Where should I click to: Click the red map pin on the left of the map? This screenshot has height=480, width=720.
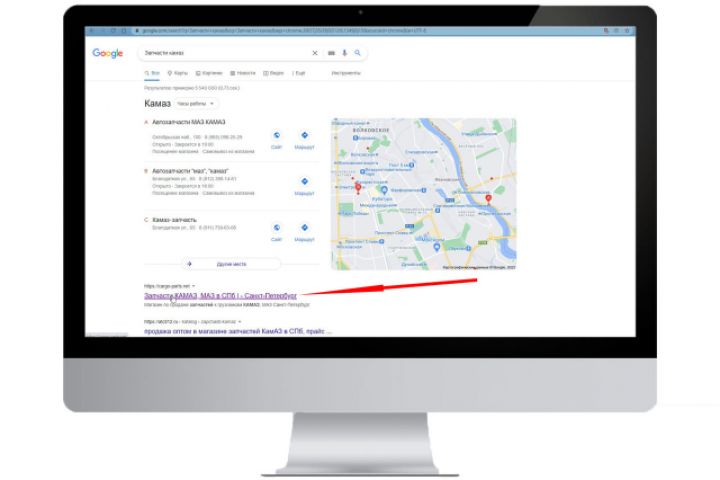click(x=358, y=188)
